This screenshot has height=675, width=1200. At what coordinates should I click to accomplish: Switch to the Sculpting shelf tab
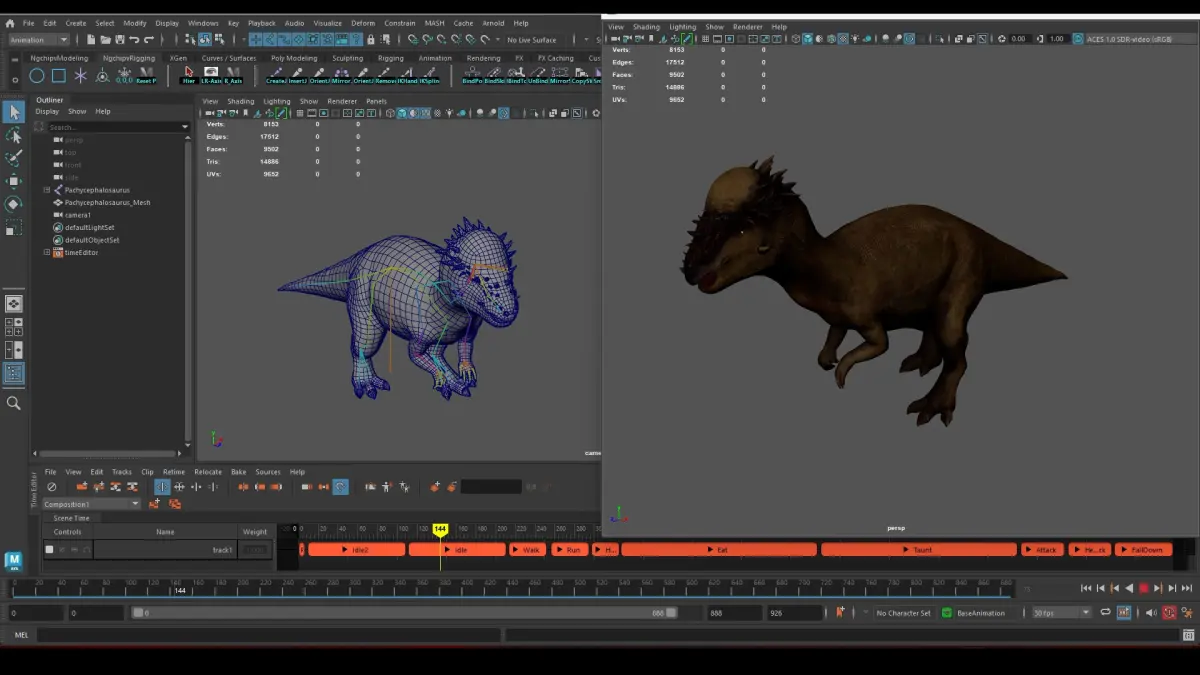(x=347, y=58)
